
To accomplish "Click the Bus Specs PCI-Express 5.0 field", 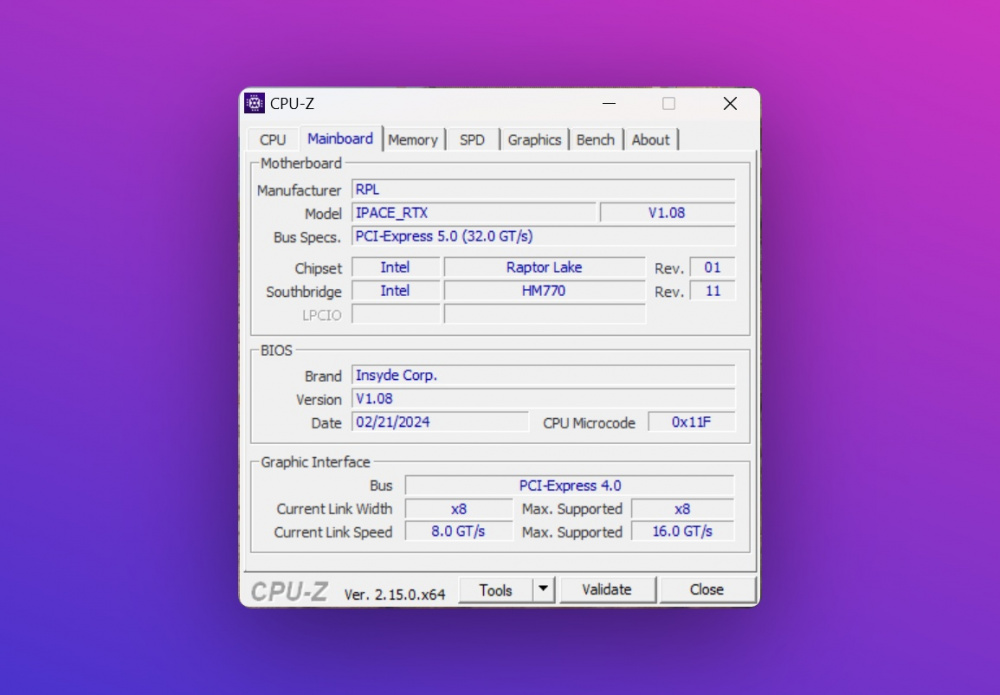I will [543, 236].
